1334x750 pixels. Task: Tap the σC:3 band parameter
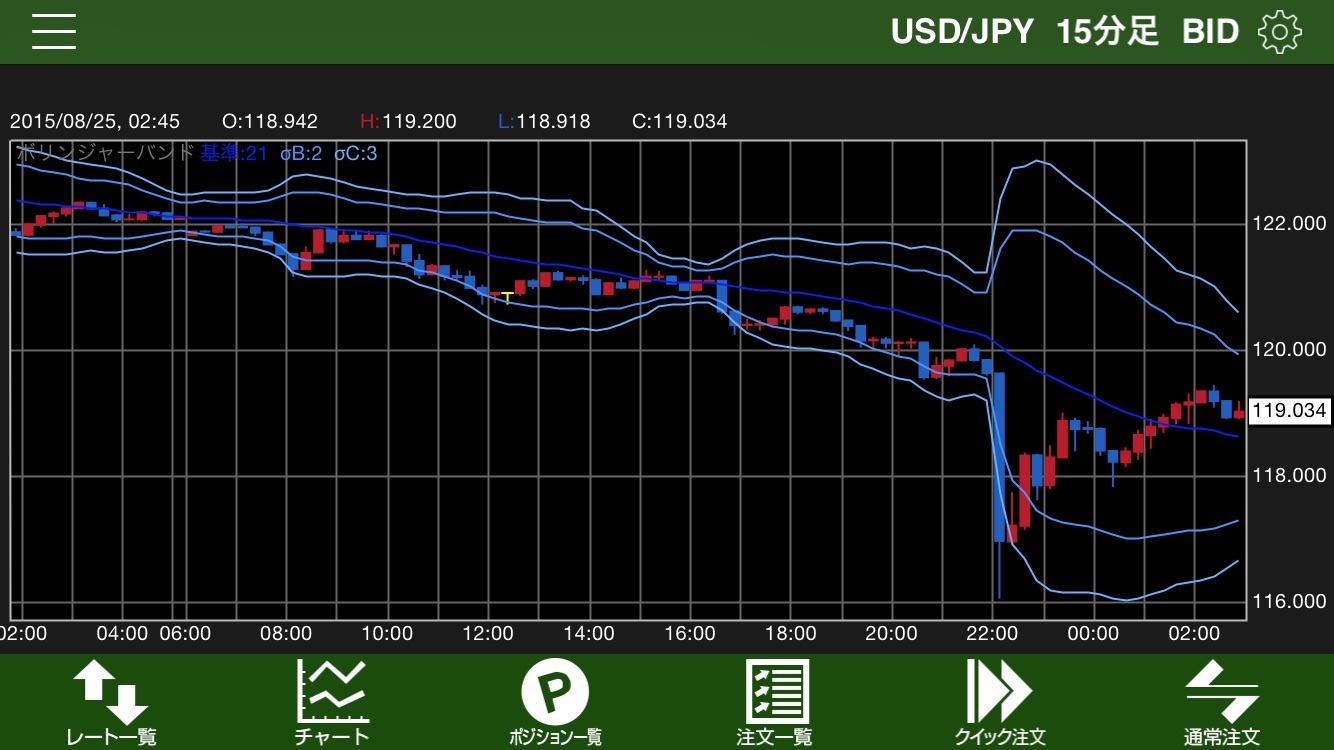355,153
